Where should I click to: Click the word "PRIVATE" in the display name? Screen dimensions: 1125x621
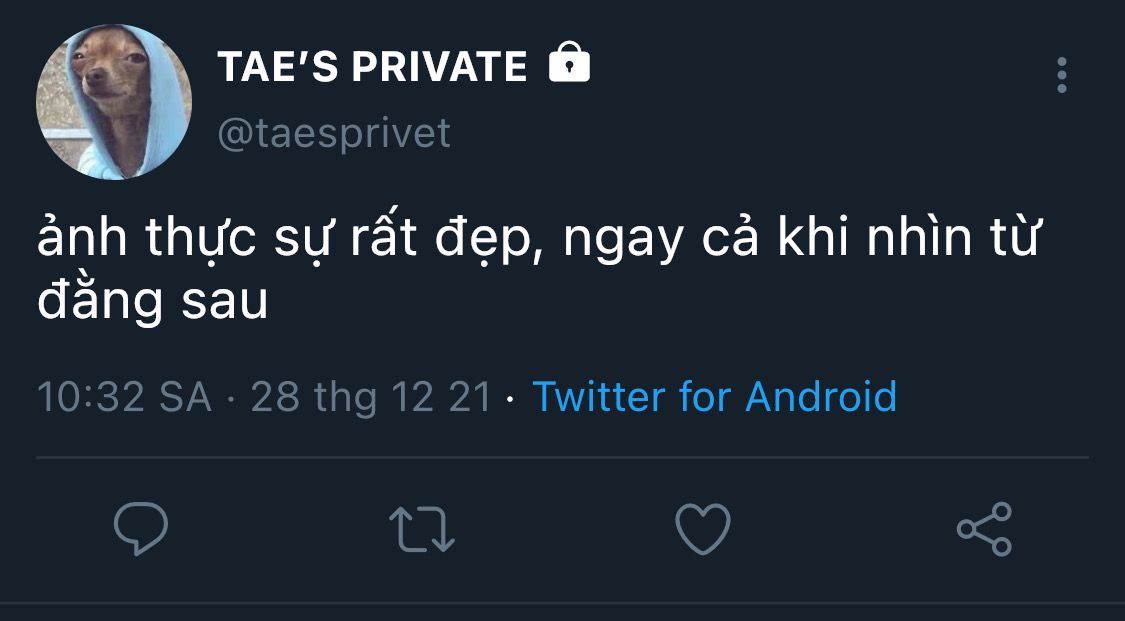tap(439, 67)
